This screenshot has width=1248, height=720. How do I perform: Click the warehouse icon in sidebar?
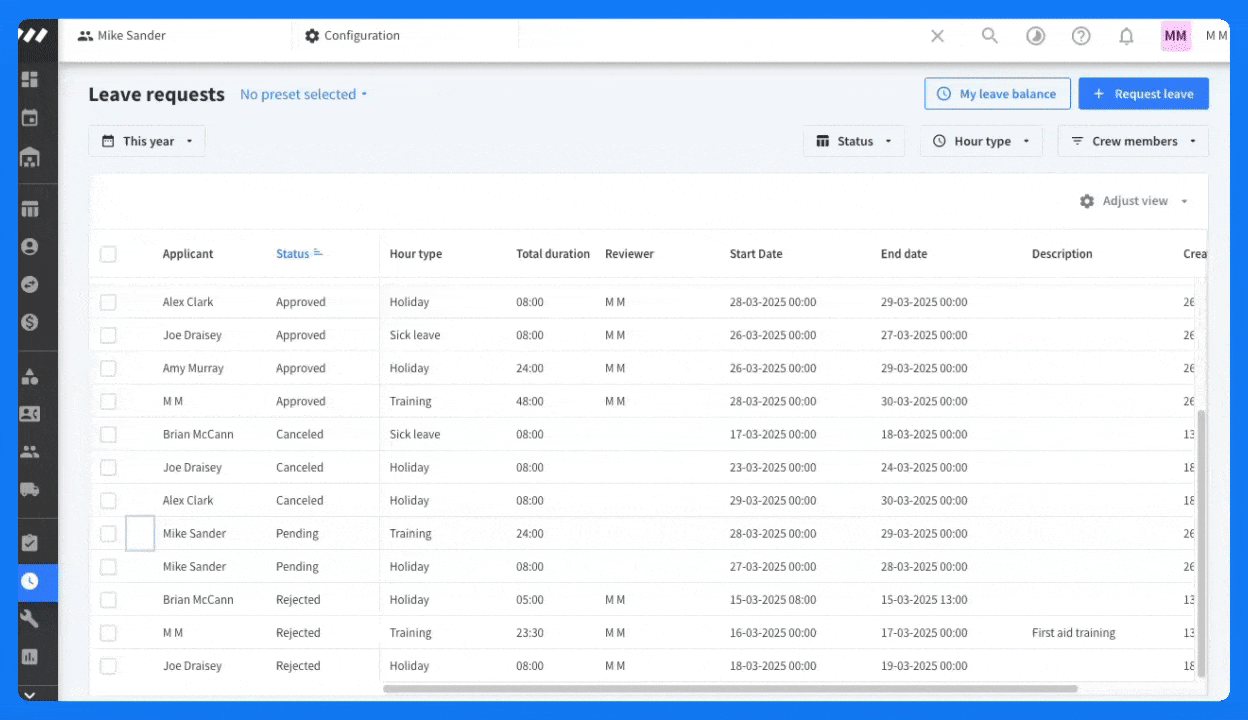[30, 157]
